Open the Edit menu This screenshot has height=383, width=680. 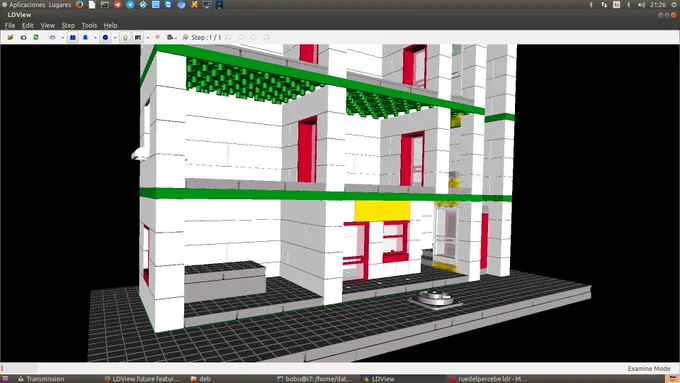pyautogui.click(x=28, y=25)
